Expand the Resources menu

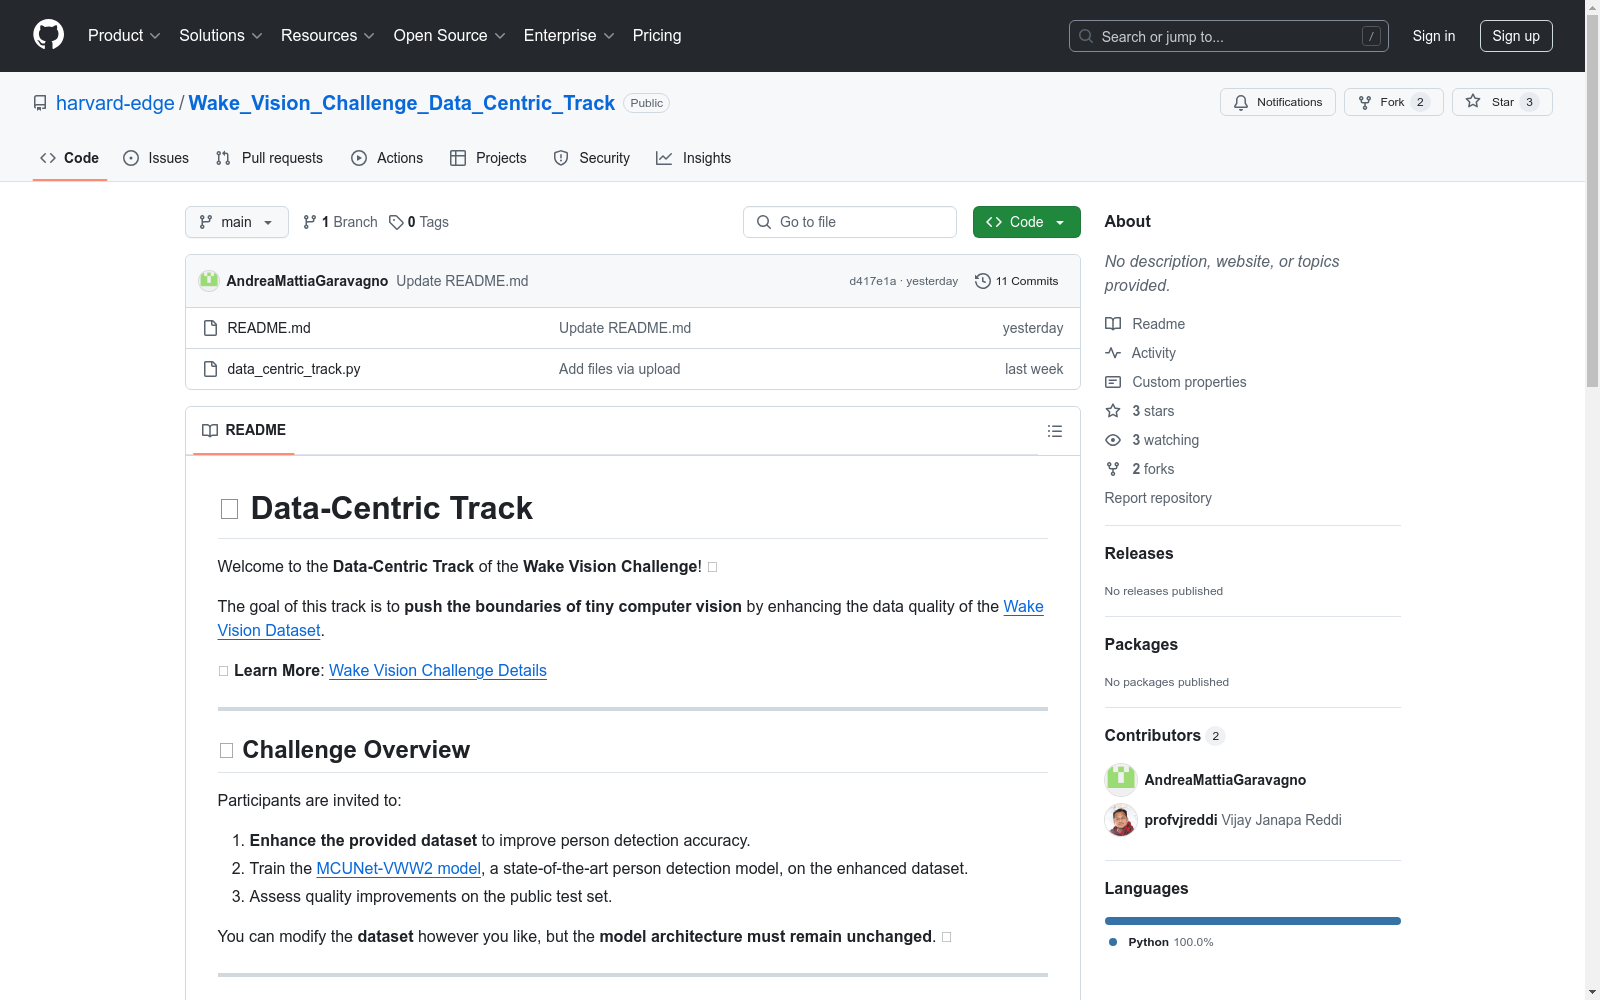(x=328, y=36)
